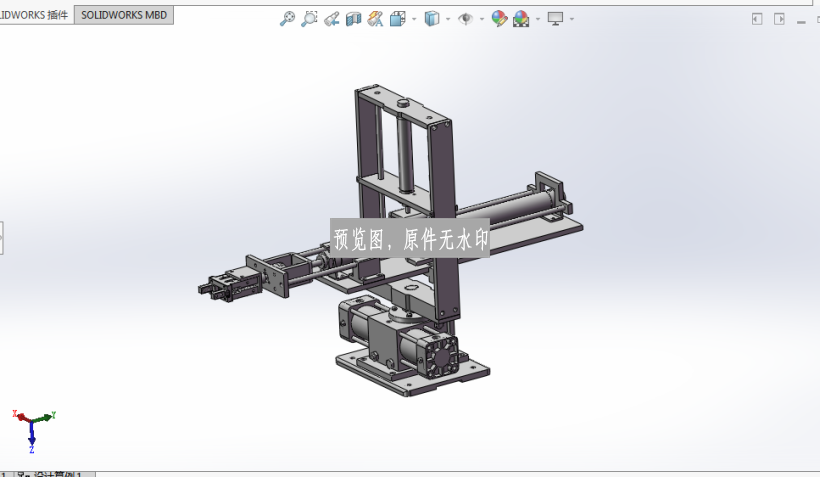Click collapse-left panel arrow button

point(757,19)
